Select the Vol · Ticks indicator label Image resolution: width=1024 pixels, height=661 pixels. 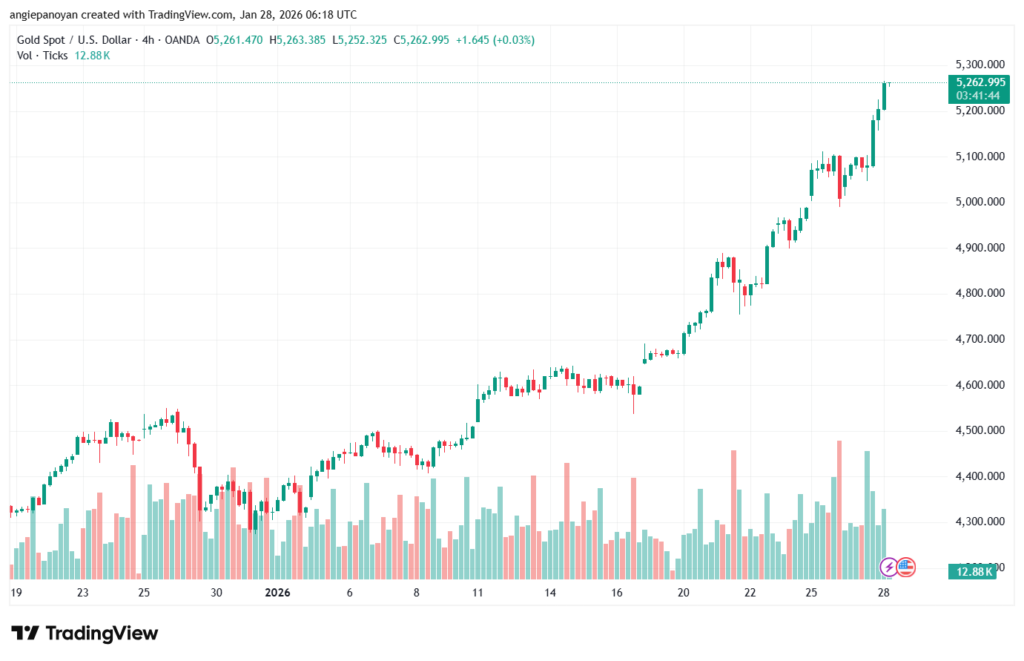pyautogui.click(x=38, y=55)
